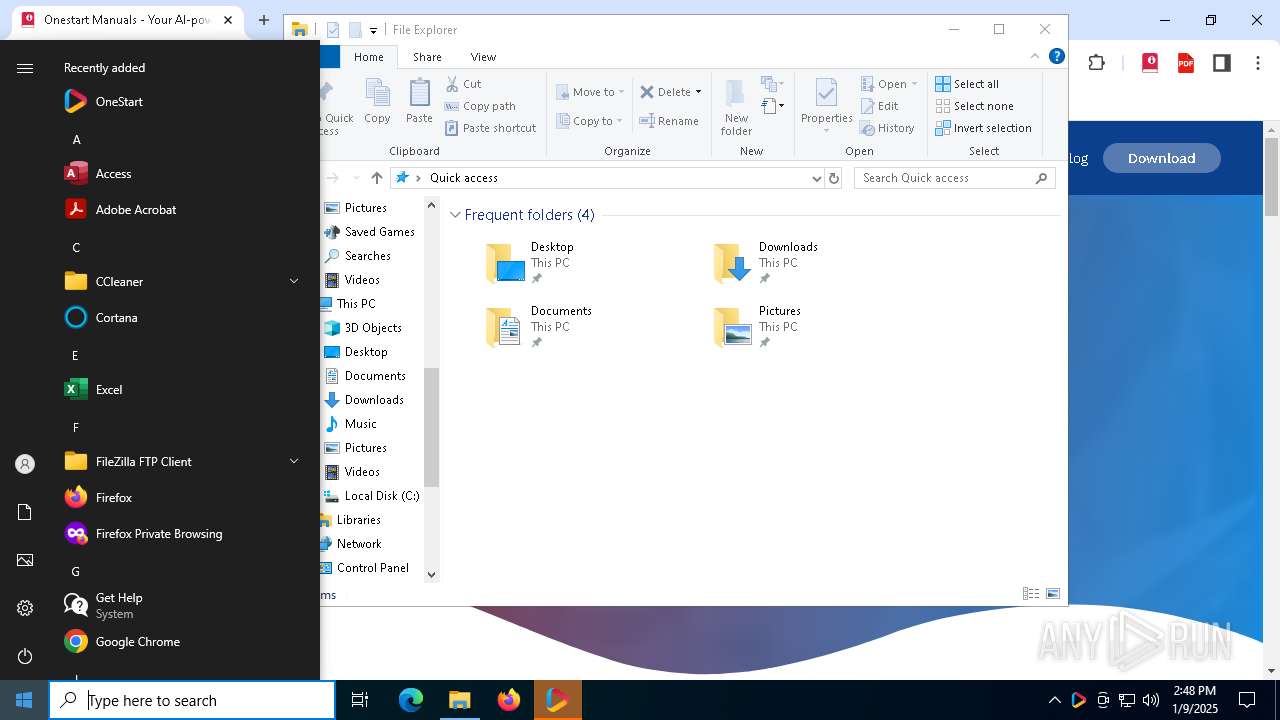
Task: Switch to large thumbnails view in status bar
Action: click(x=1053, y=594)
